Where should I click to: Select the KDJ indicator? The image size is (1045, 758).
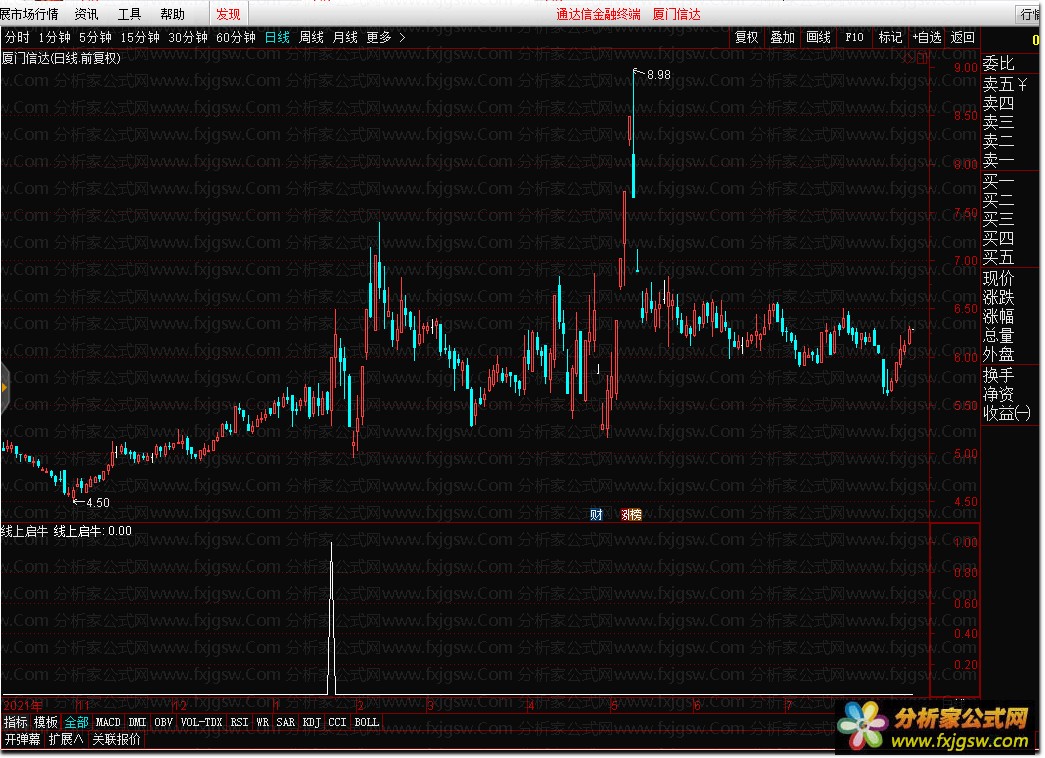(x=311, y=722)
